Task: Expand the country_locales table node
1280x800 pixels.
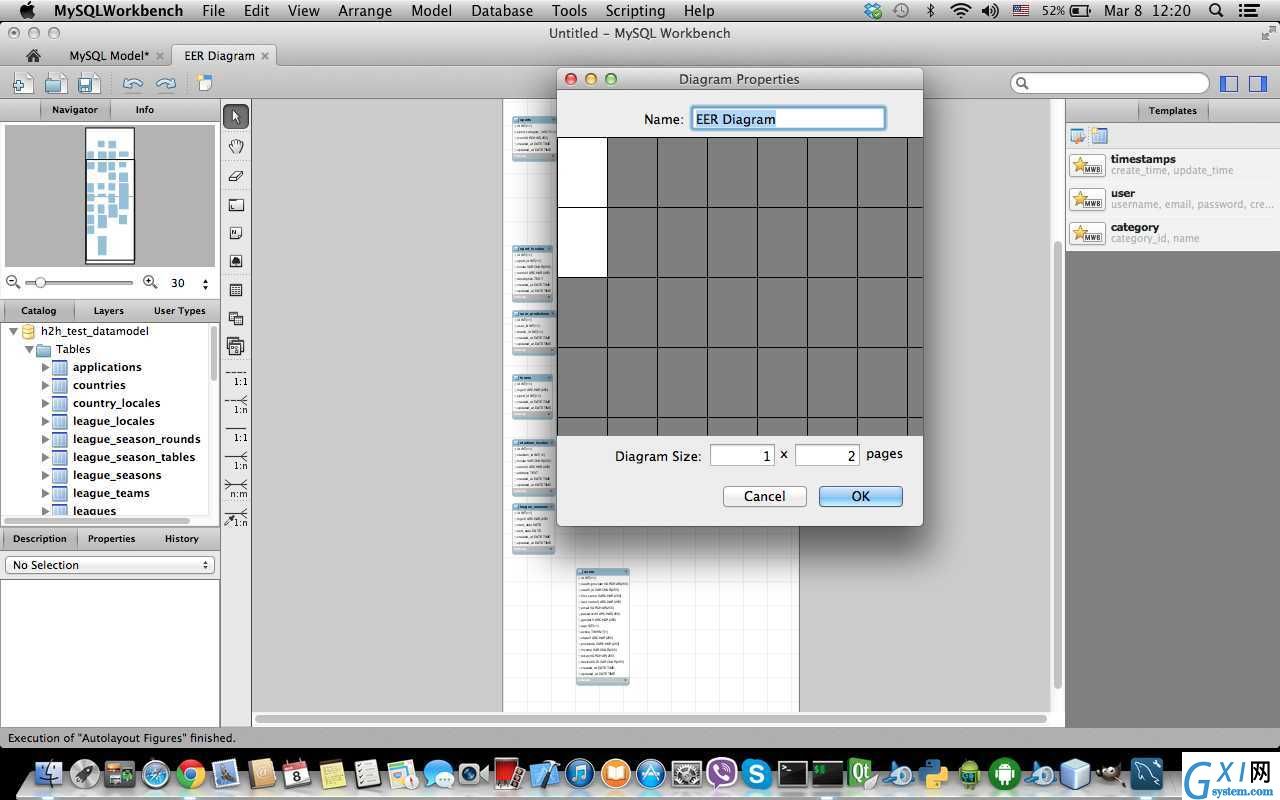Action: tap(46, 403)
